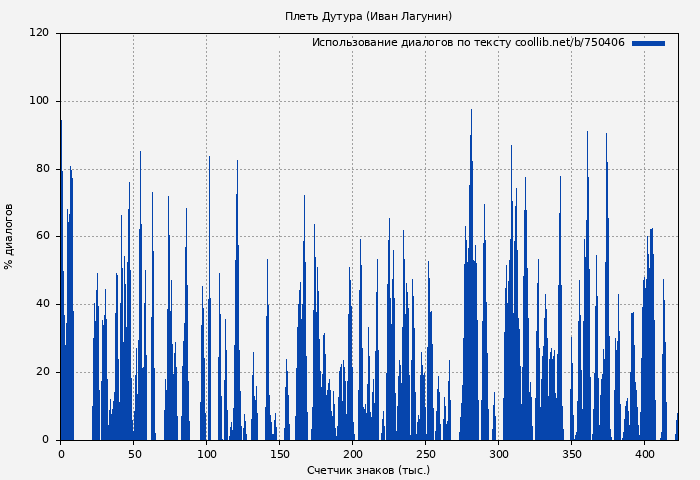Click the axis label "Счетчик знаков (тыс.)"
Image resolution: width=700 pixels, height=480 pixels.
368,470
